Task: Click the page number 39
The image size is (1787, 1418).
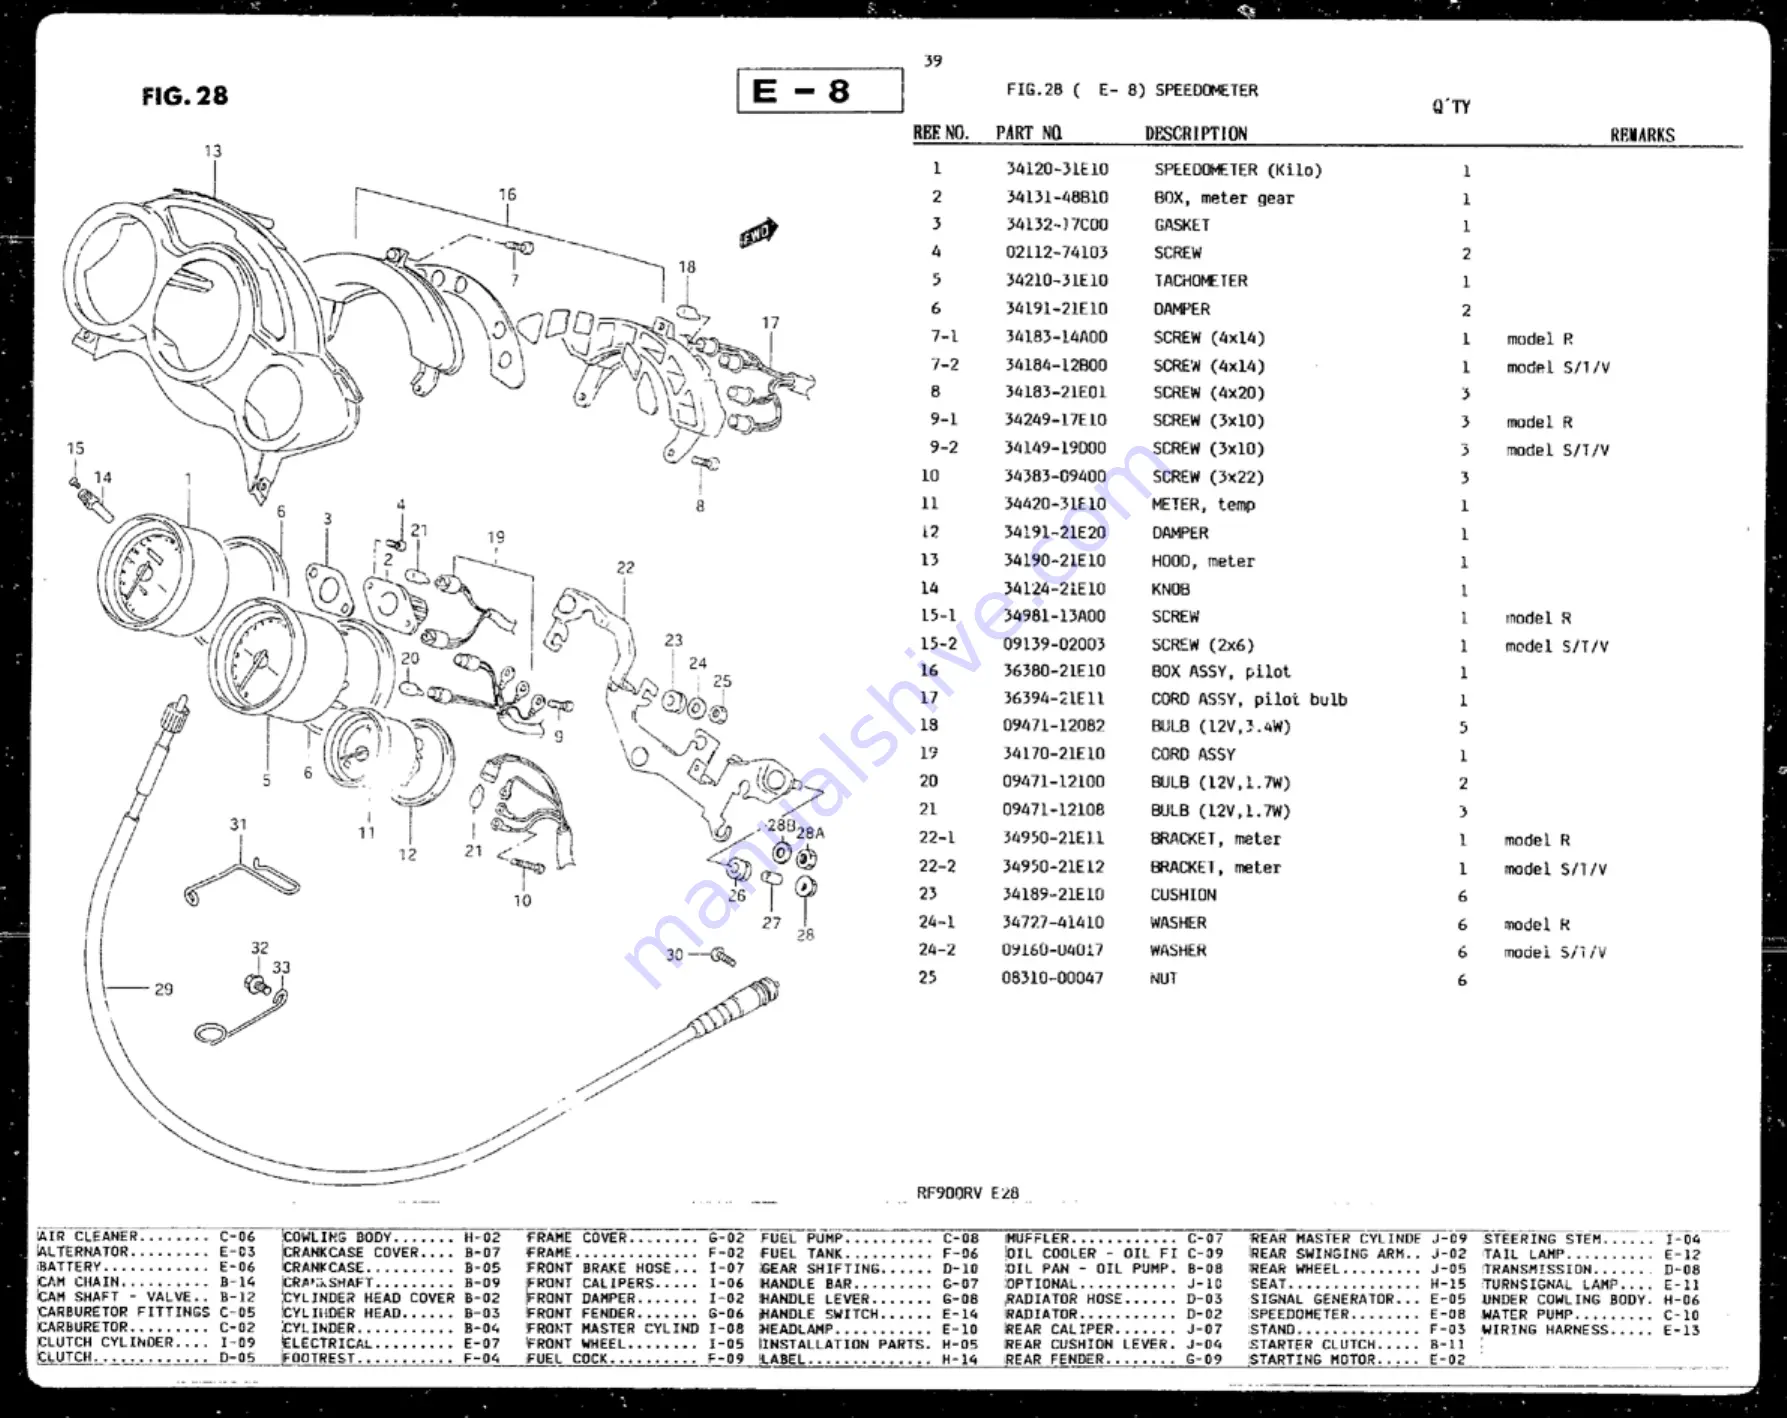Action: 932,61
